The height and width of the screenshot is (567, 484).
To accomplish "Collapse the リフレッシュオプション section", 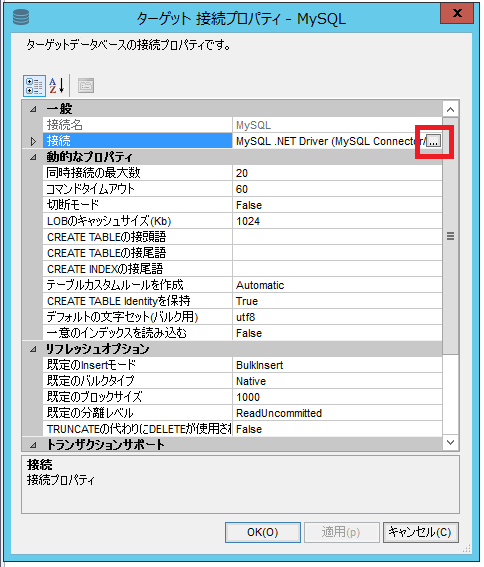I will (33, 349).
